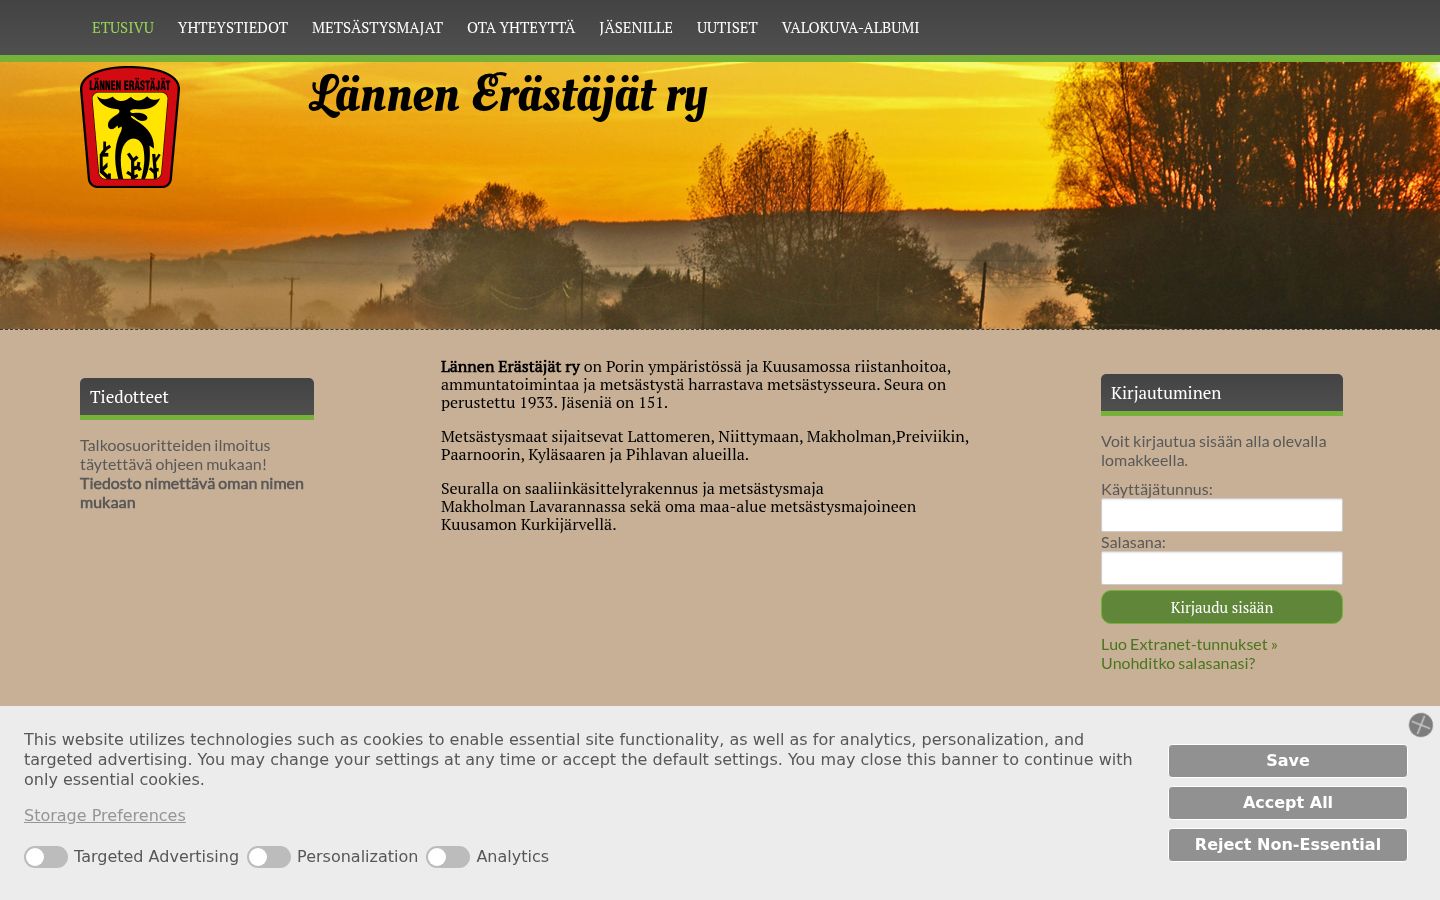Open the Luo Extranet-tunnukset link
The image size is (1440, 900).
1189,645
